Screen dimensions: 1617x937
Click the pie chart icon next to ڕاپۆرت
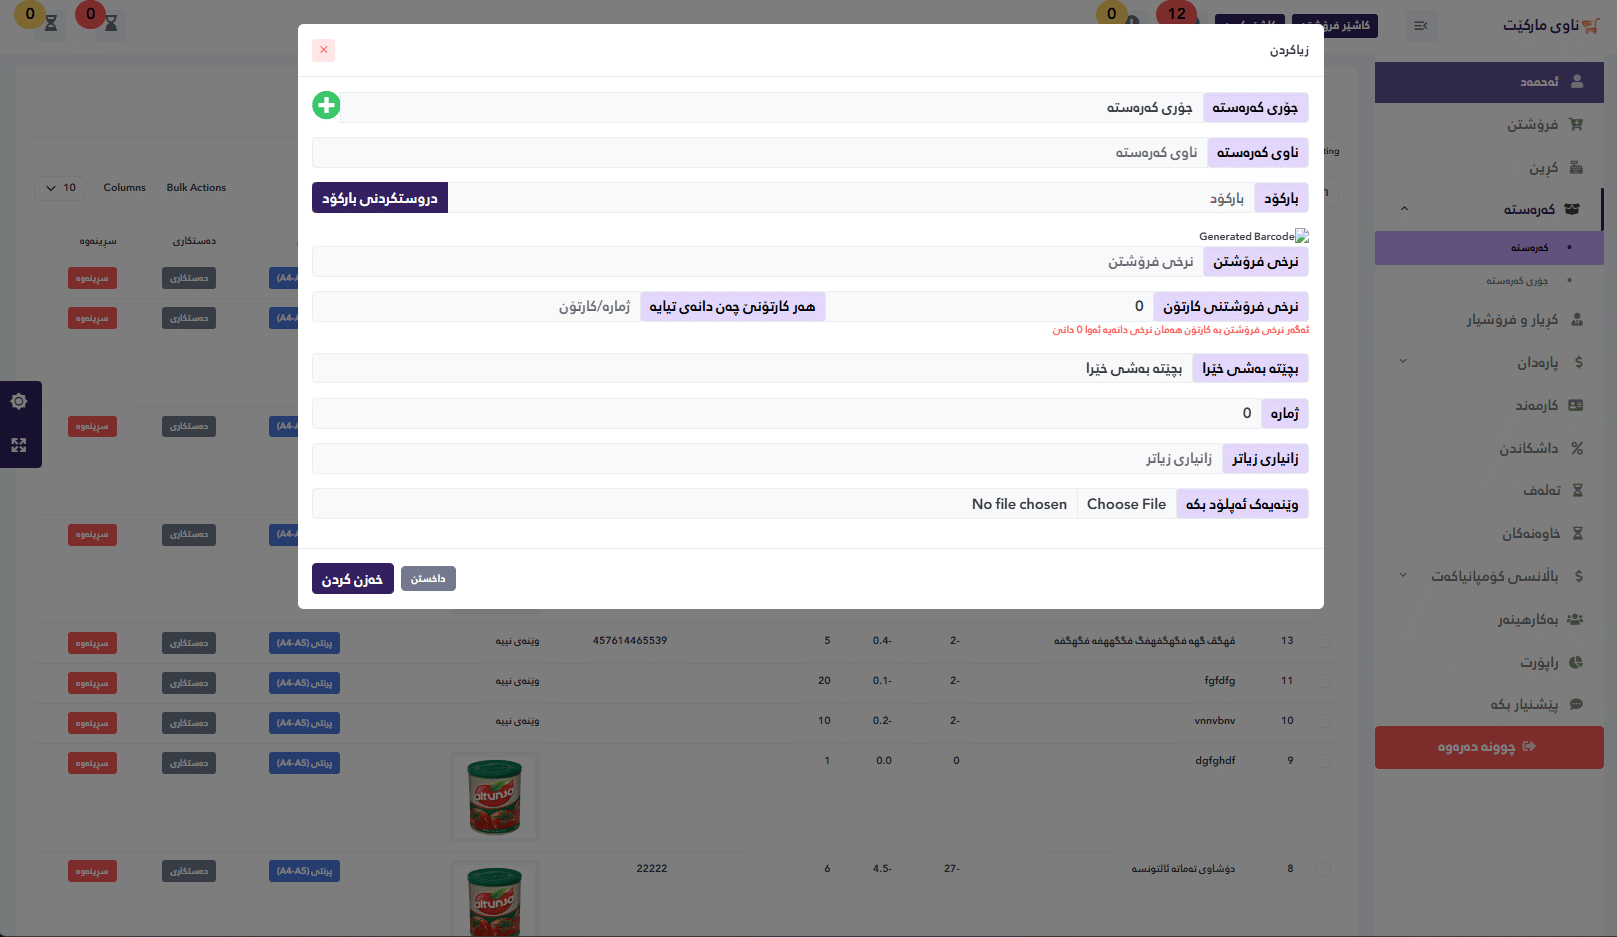click(x=1577, y=662)
